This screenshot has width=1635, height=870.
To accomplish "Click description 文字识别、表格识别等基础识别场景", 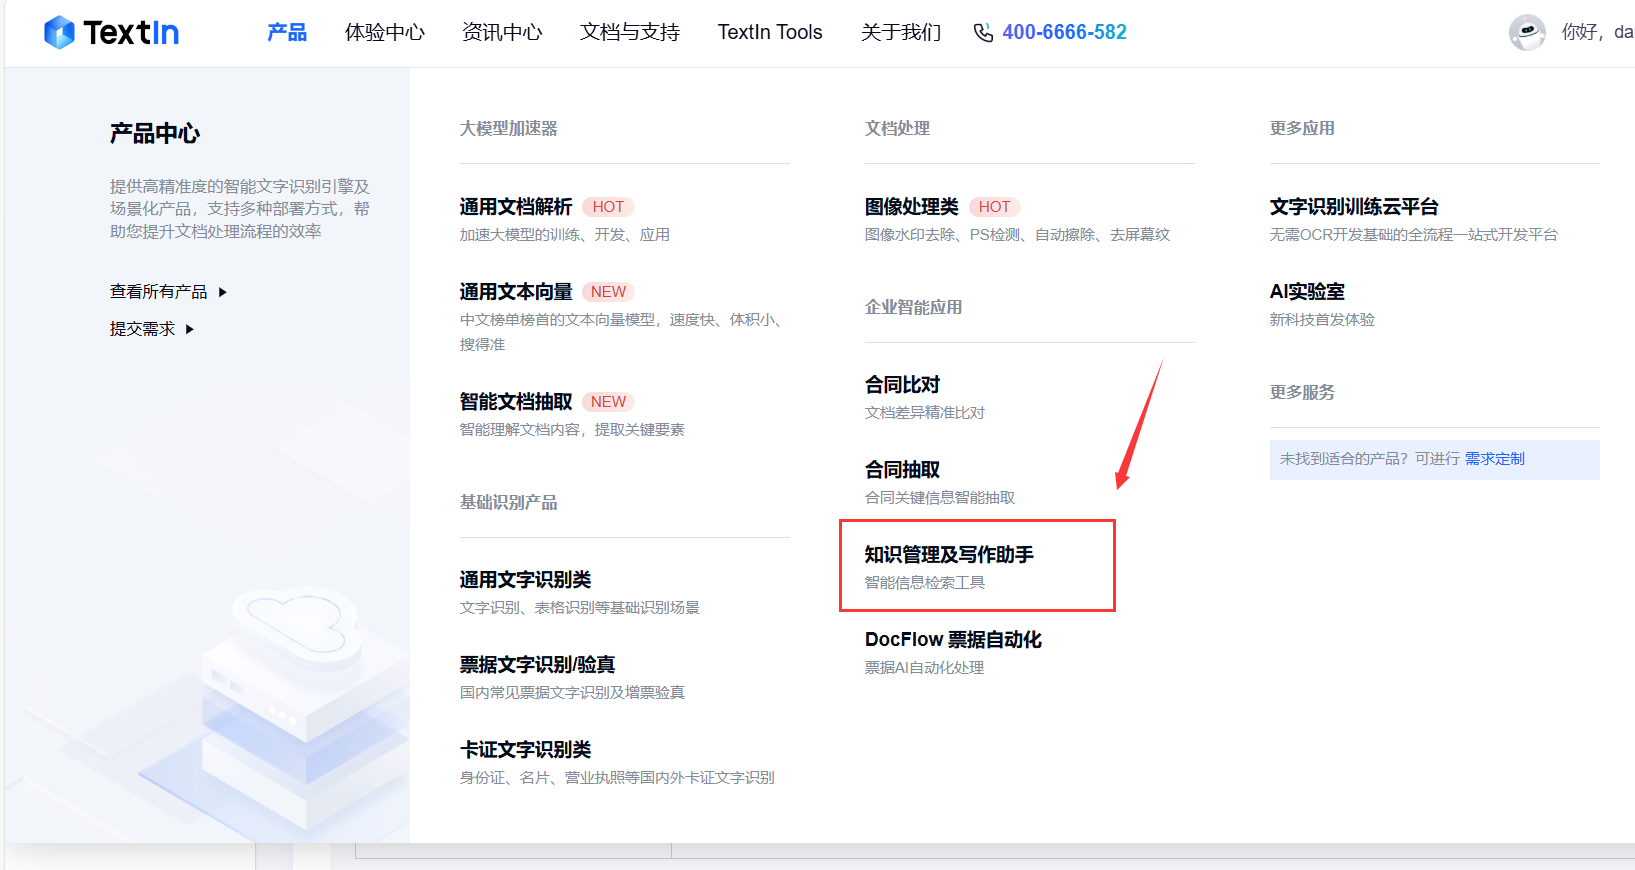I will point(580,608).
